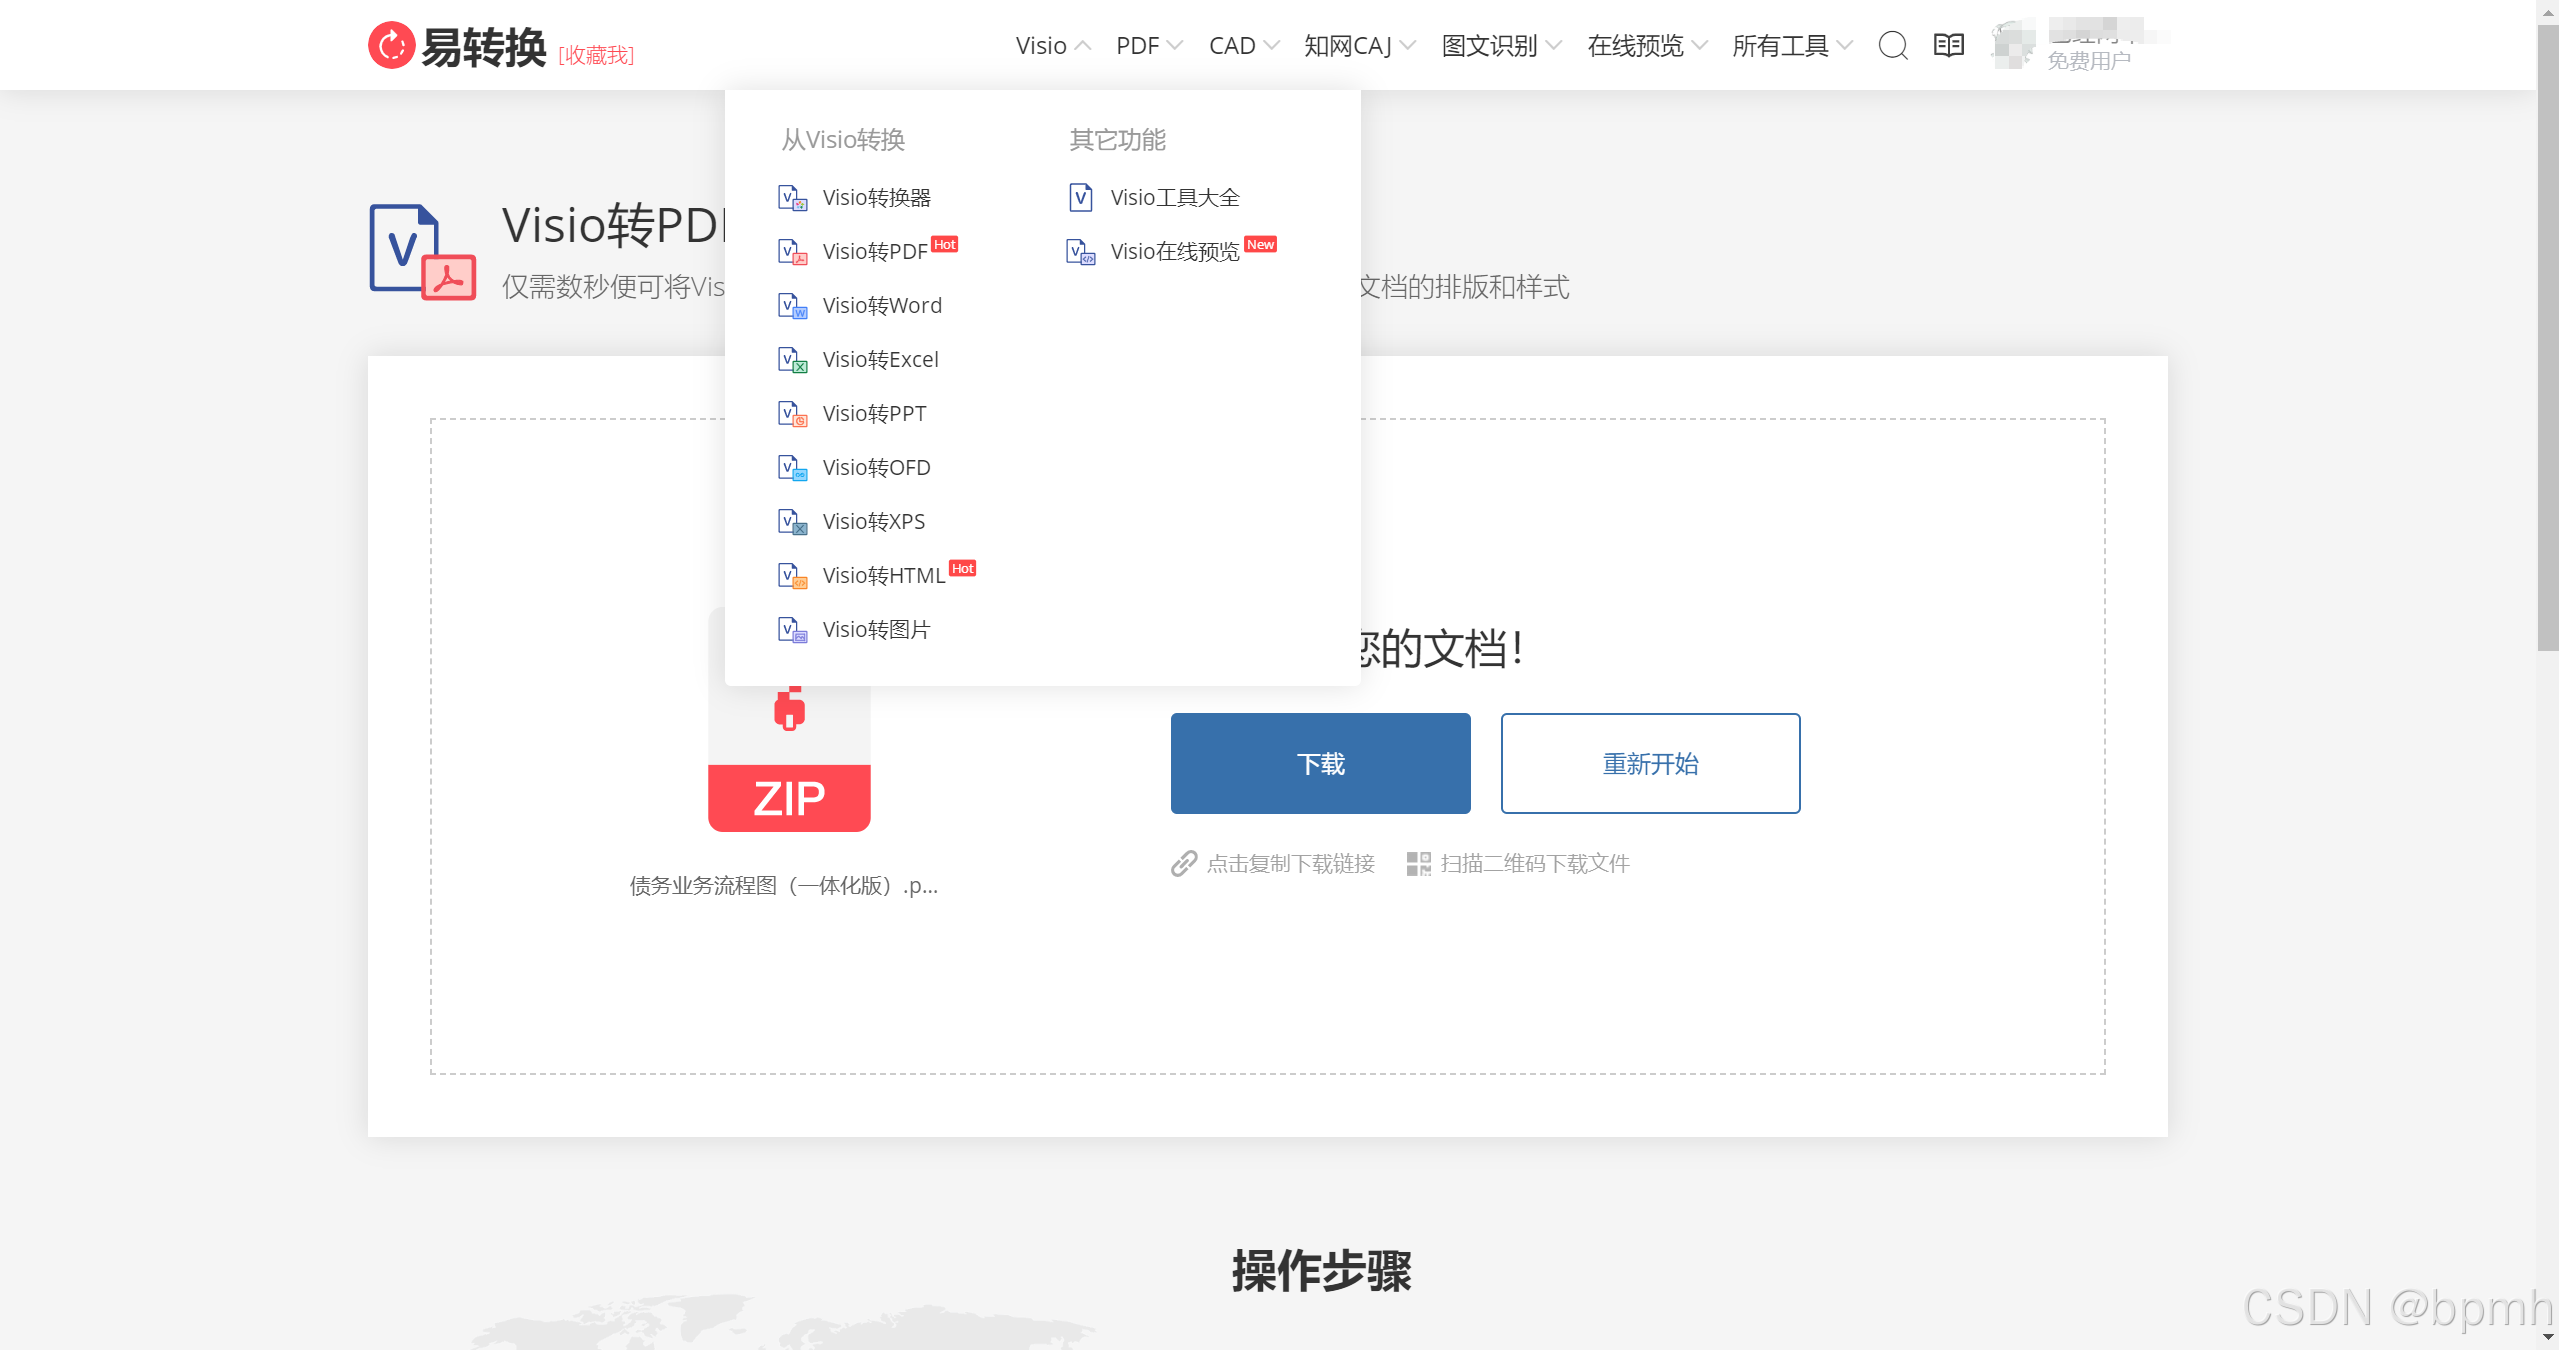Viewport: 2559px width, 1350px height.
Task: Click the Visio转图片 file icon
Action: coord(792,630)
